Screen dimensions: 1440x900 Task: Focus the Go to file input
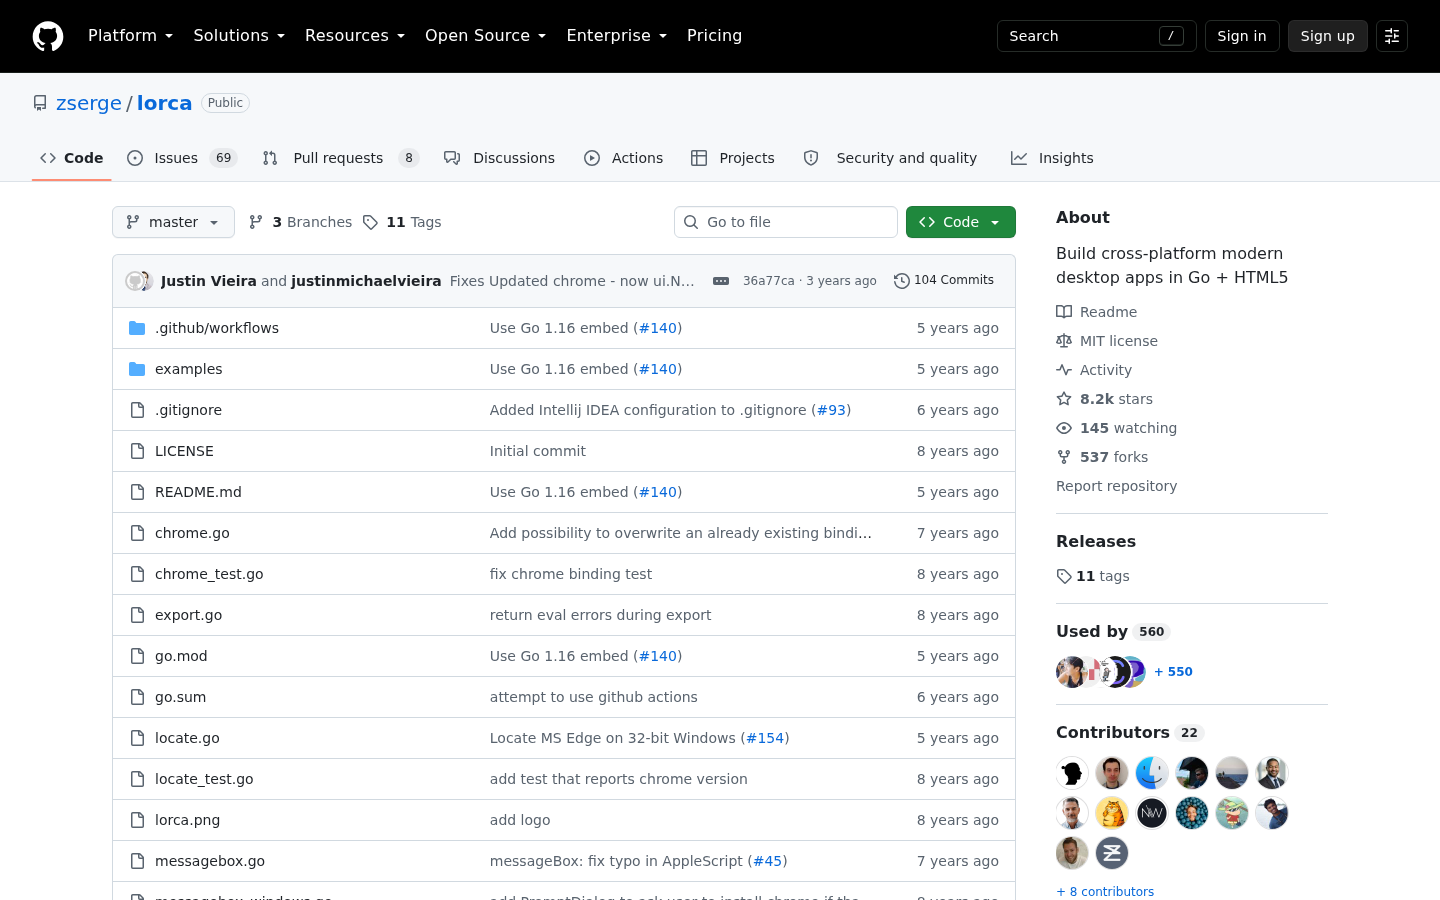click(x=786, y=222)
